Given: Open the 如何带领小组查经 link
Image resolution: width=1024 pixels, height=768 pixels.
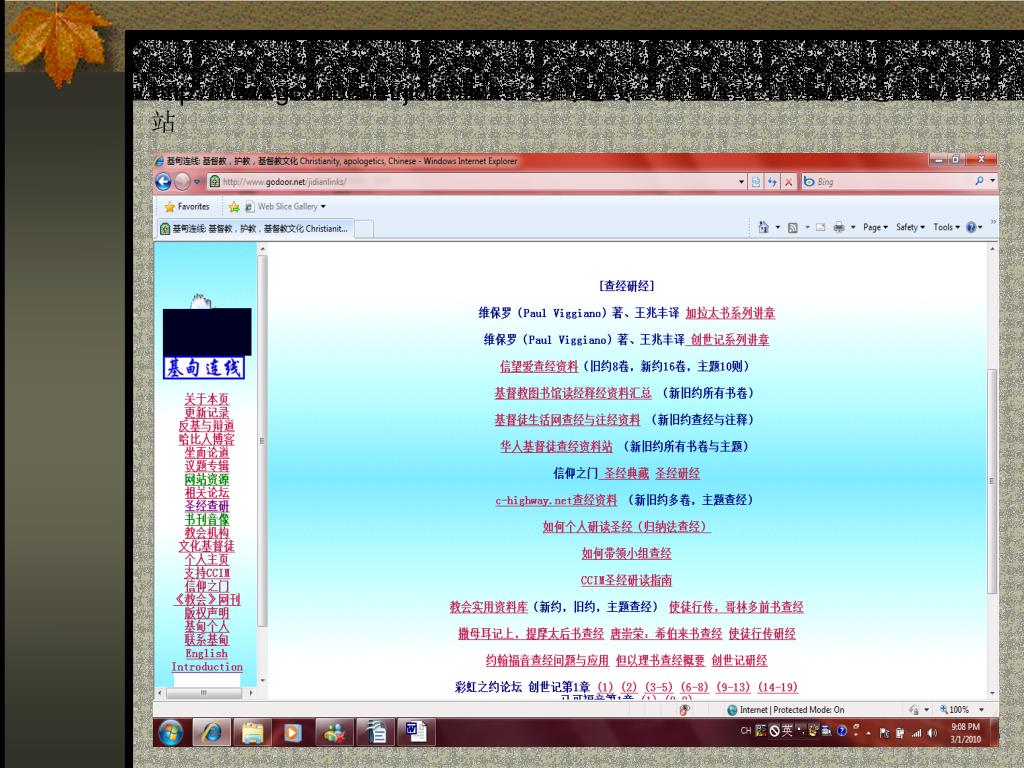Looking at the screenshot, I should coord(626,554).
